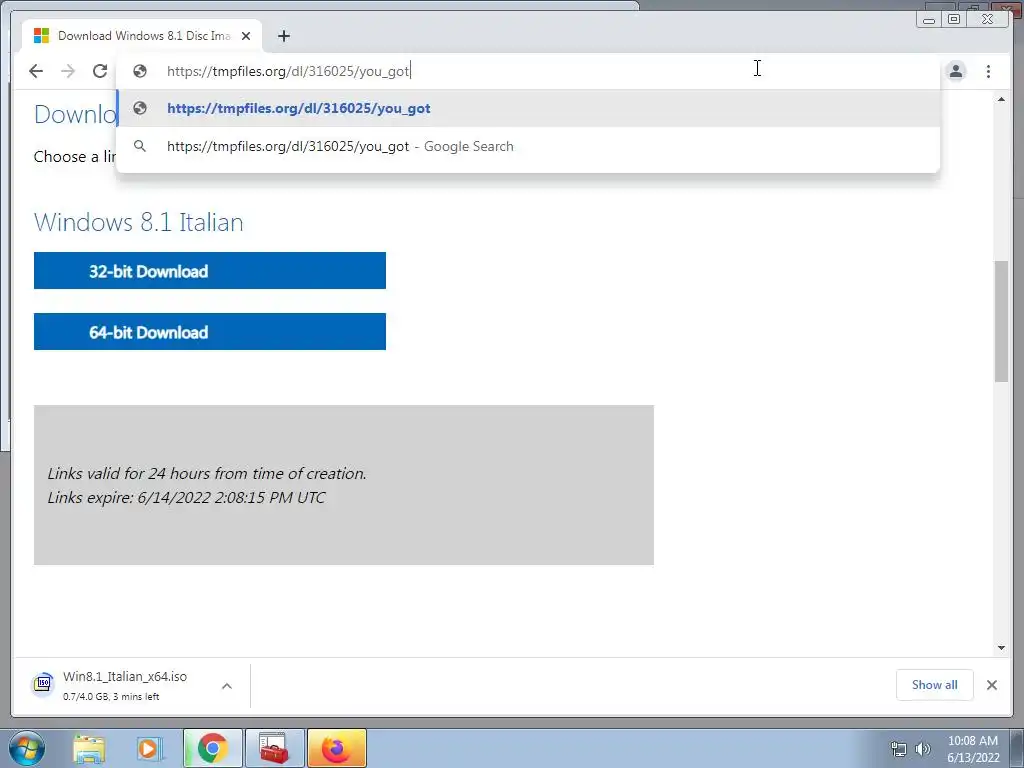Click the taskbar clock showing 10:08 AM
Image resolution: width=1024 pixels, height=768 pixels.
[972, 749]
